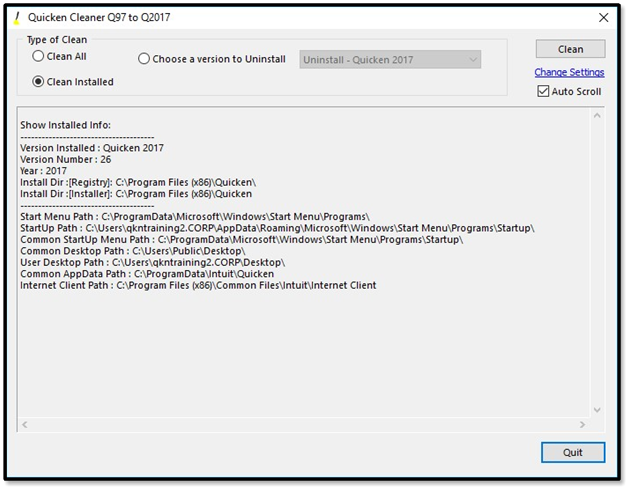Select the Clean All radio option
This screenshot has width=630, height=491.
coord(39,58)
